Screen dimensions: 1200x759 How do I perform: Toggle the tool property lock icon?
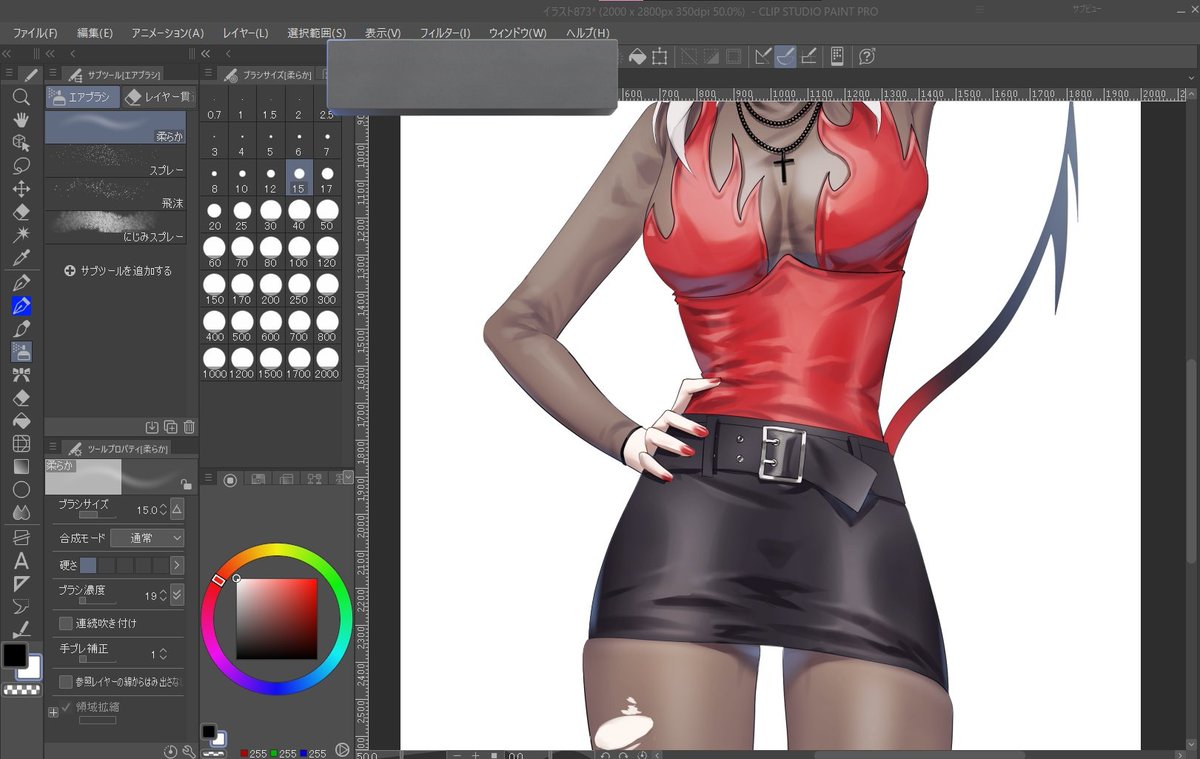point(185,484)
